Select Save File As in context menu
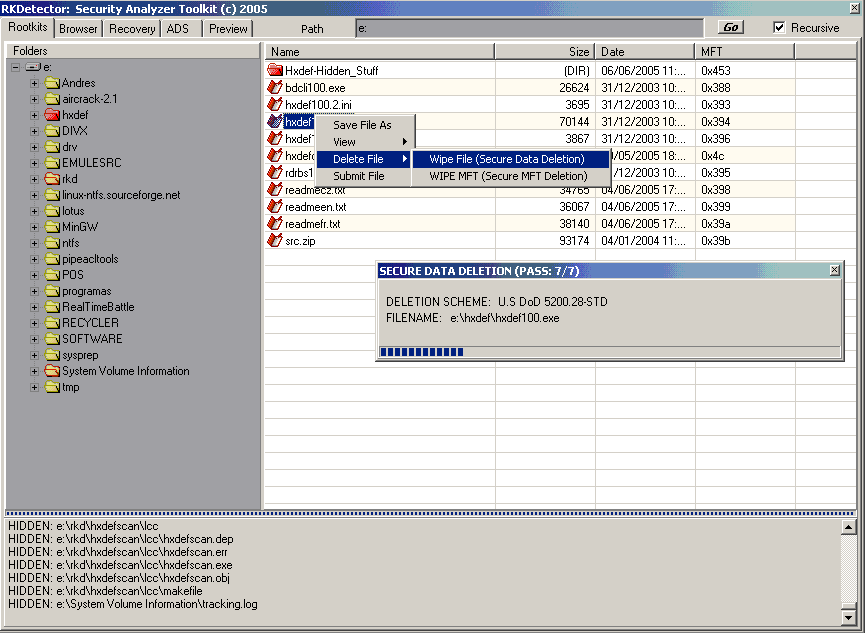This screenshot has height=633, width=865. pyautogui.click(x=362, y=125)
